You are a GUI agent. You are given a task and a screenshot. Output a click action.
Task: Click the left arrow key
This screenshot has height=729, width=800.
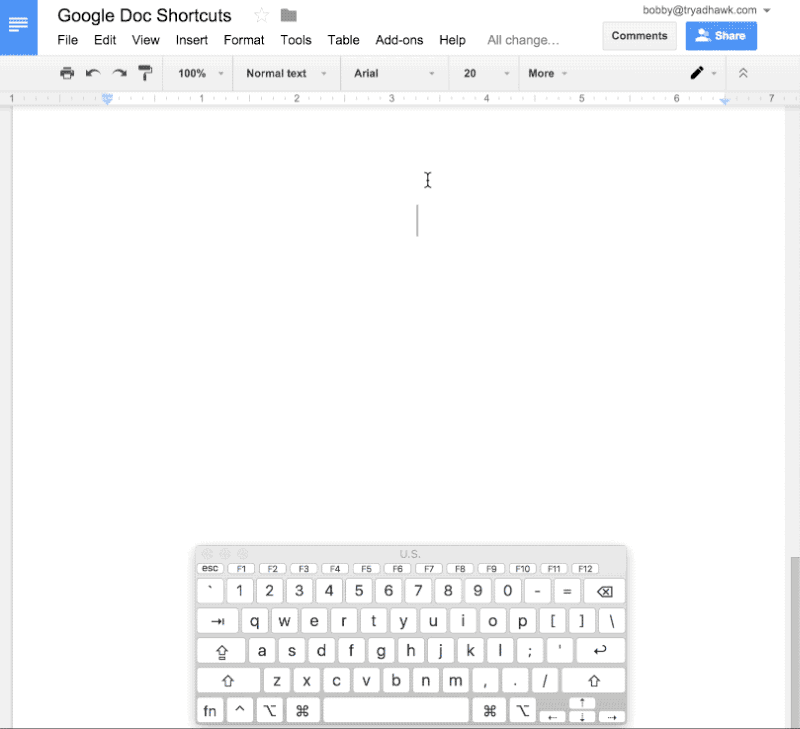[552, 717]
